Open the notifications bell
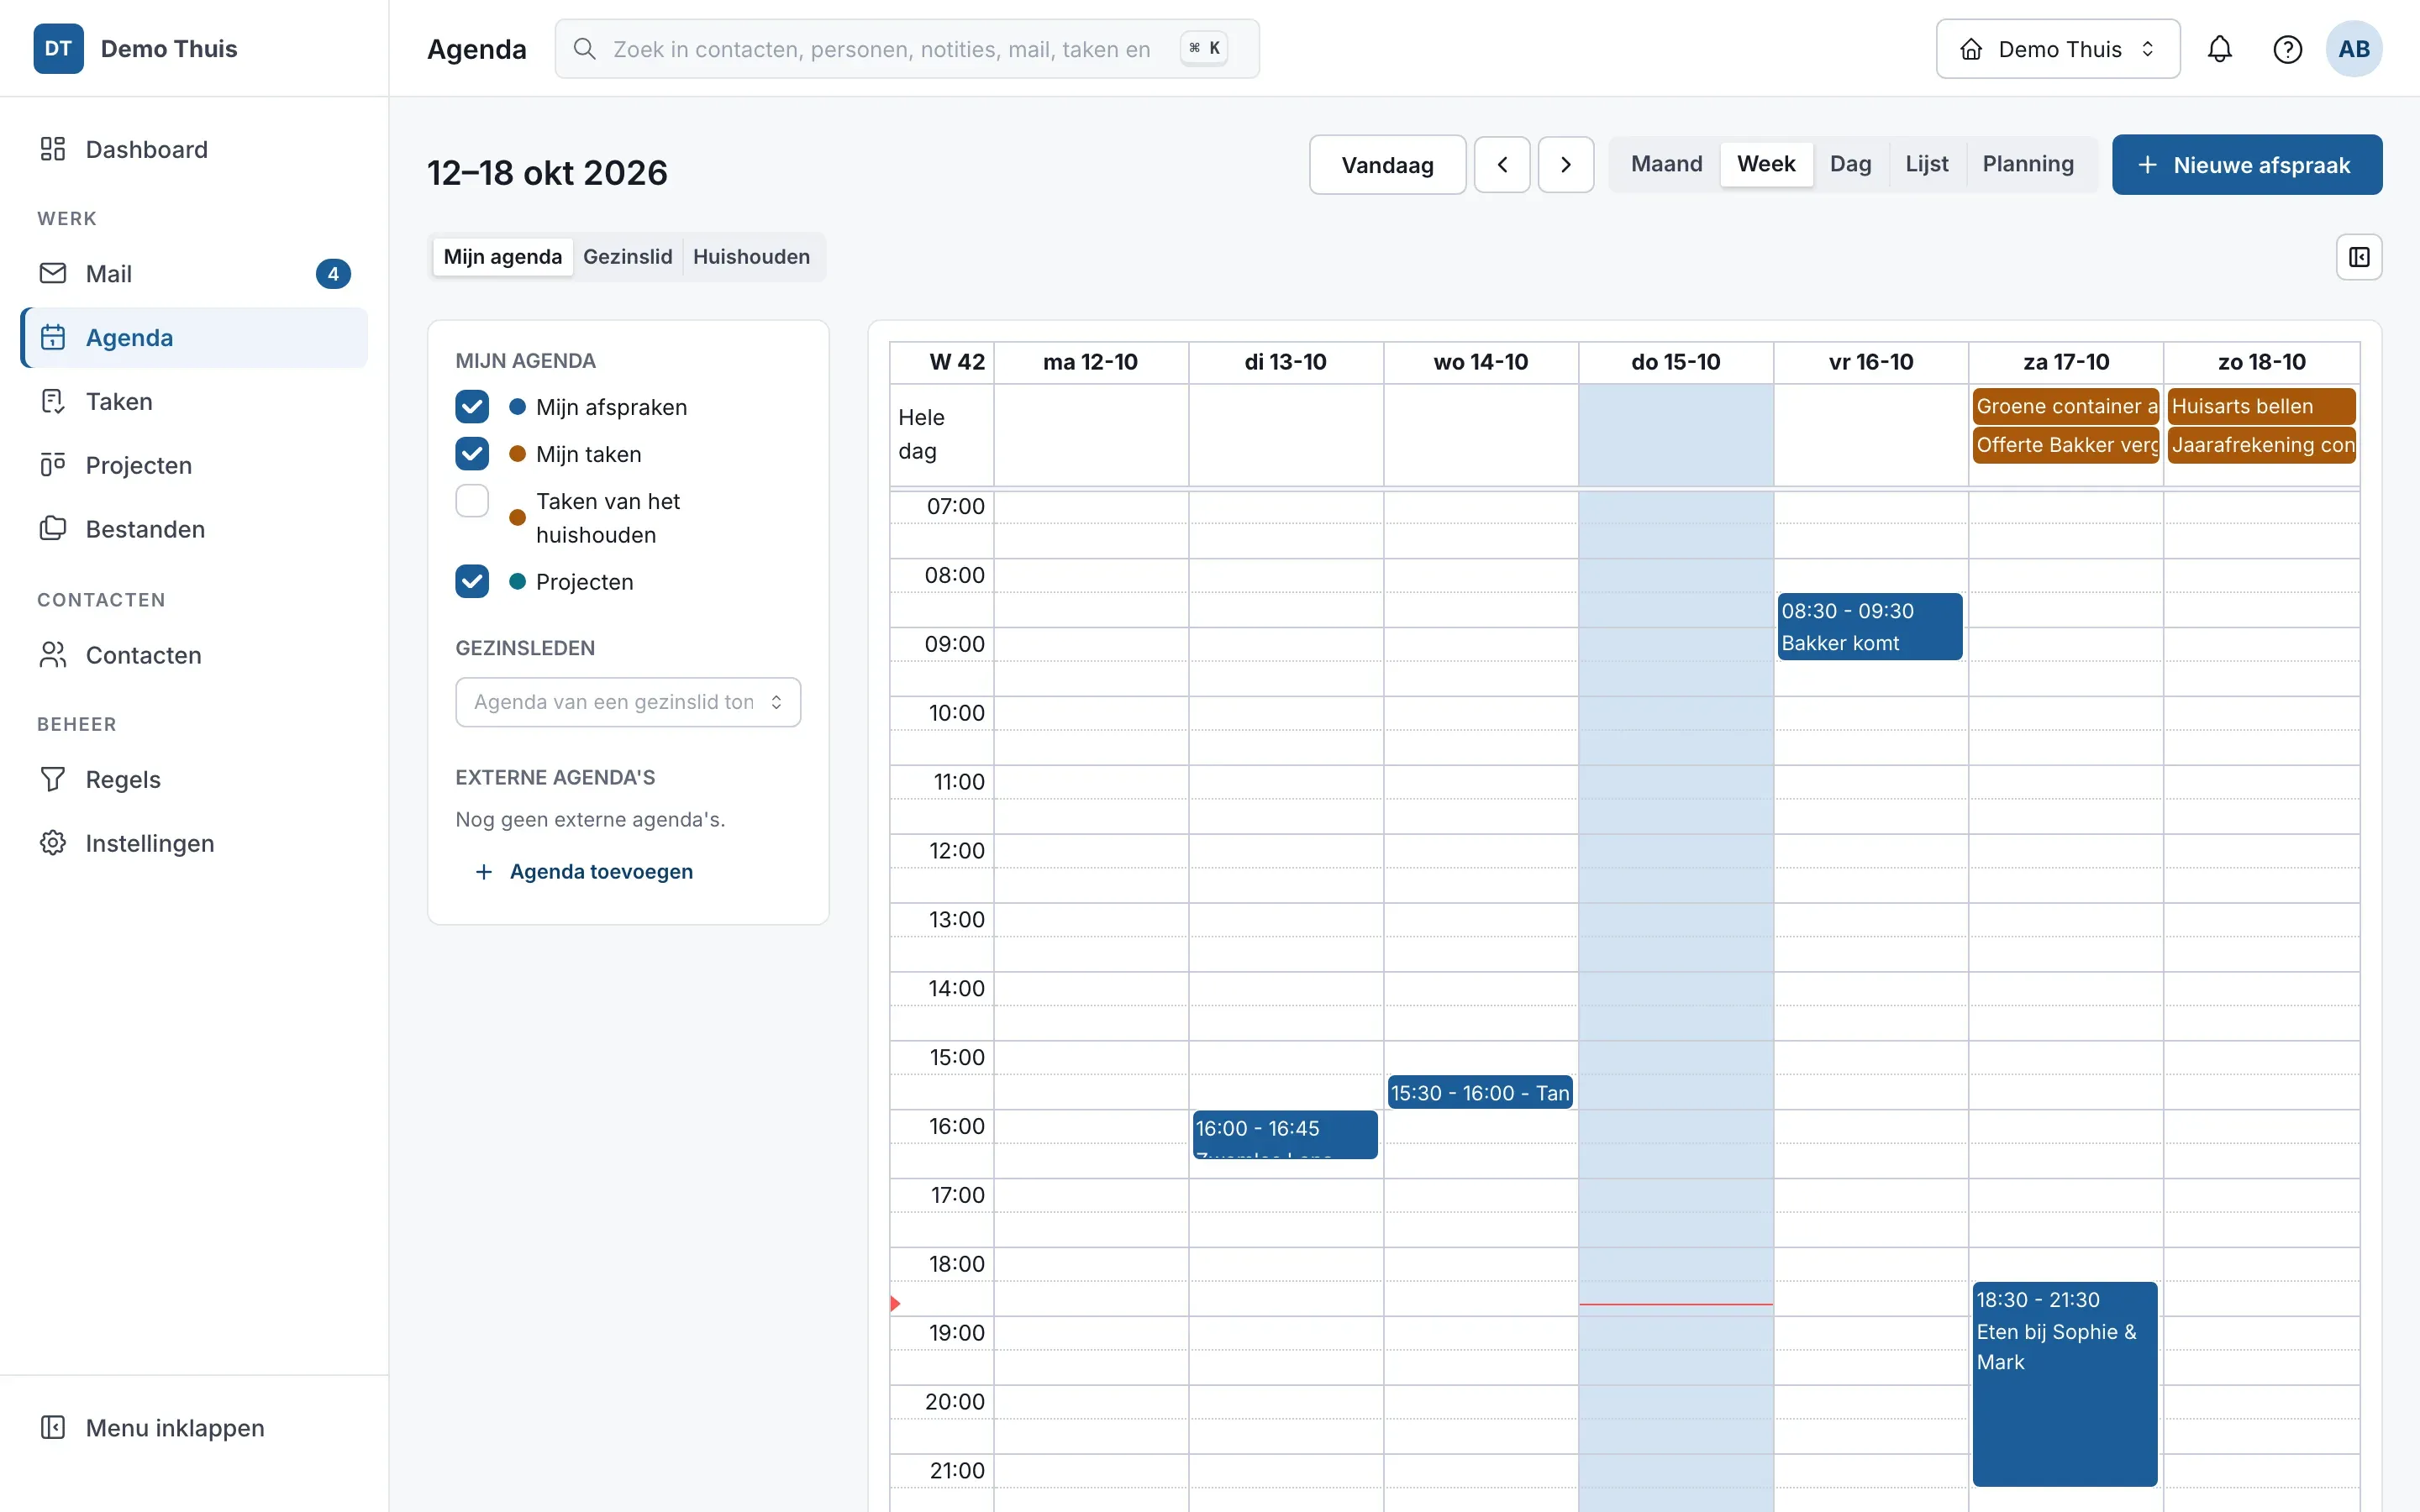 pos(2219,49)
